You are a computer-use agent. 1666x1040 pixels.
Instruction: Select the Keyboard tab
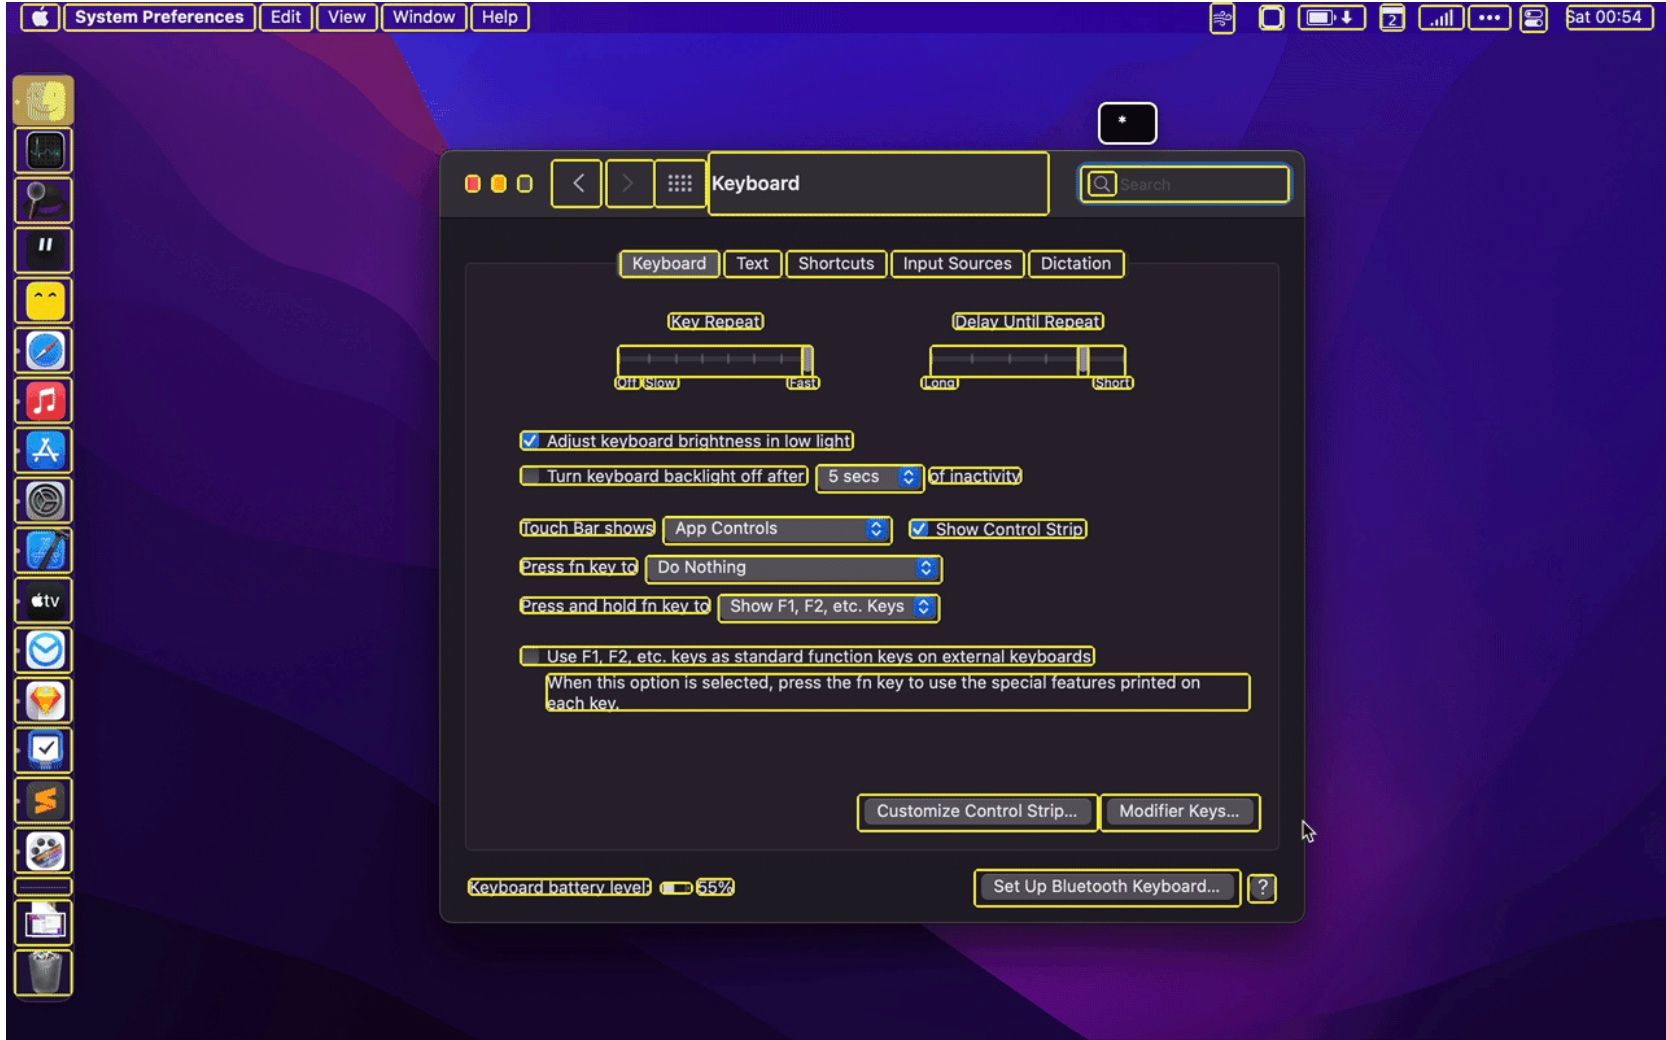click(x=669, y=264)
